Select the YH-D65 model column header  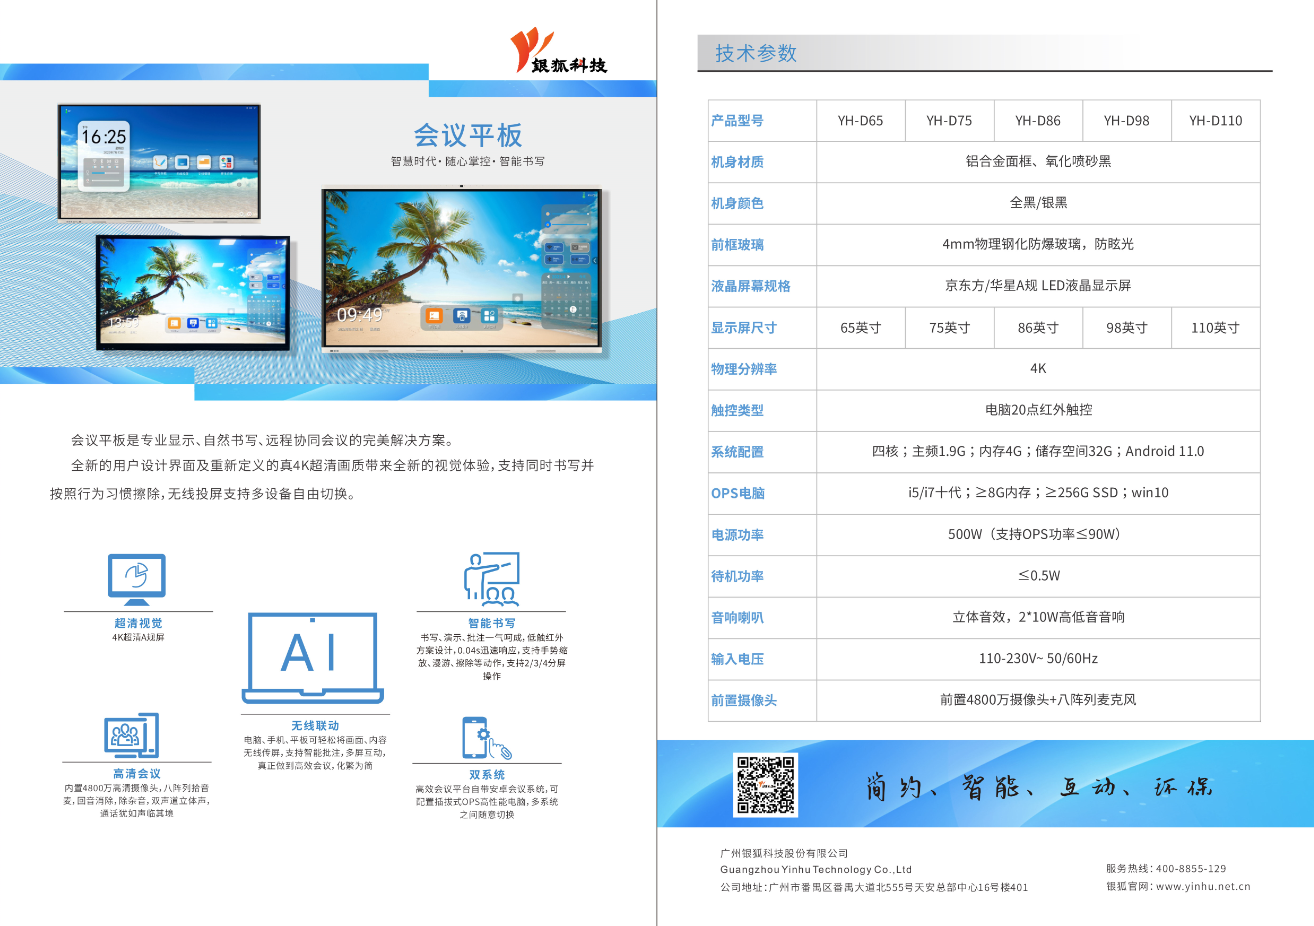click(x=860, y=121)
